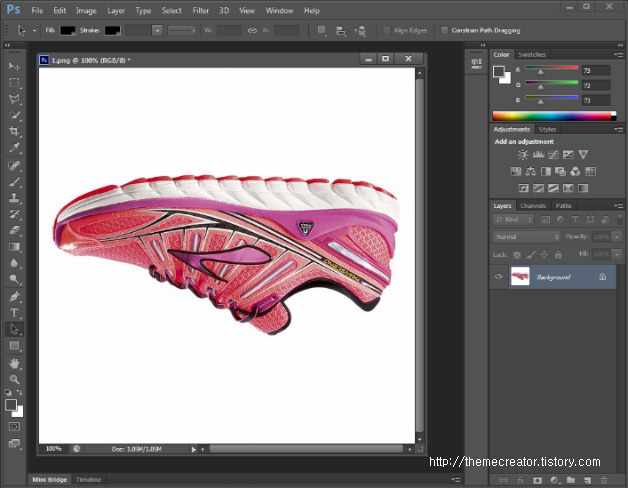Switch to the Swatches tab
The image size is (628, 488).
pos(532,54)
